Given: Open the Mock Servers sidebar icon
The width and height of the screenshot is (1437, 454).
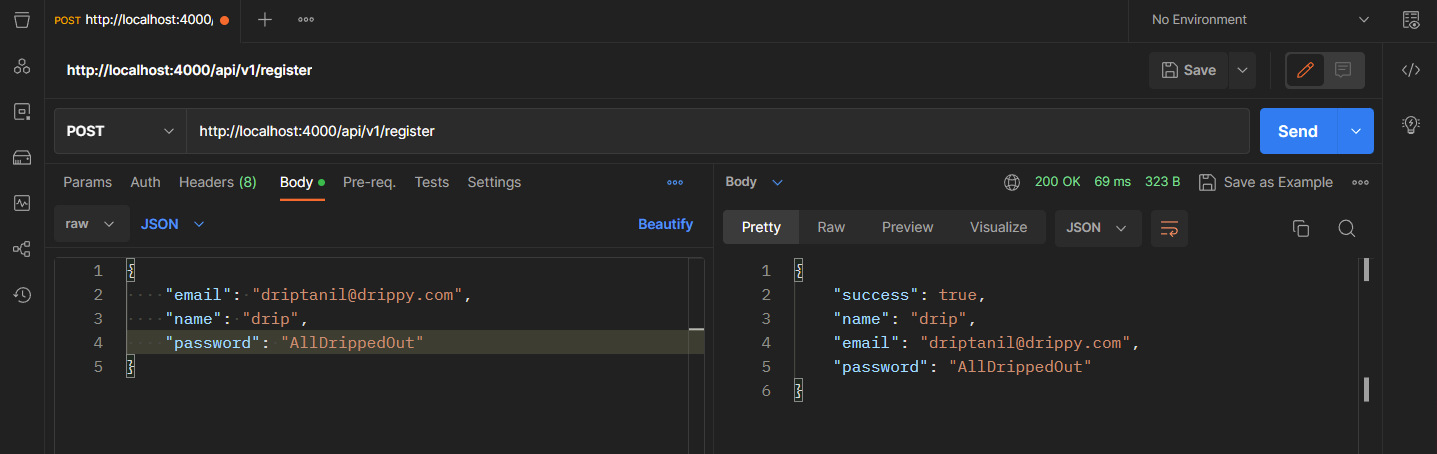Looking at the screenshot, I should [22, 157].
